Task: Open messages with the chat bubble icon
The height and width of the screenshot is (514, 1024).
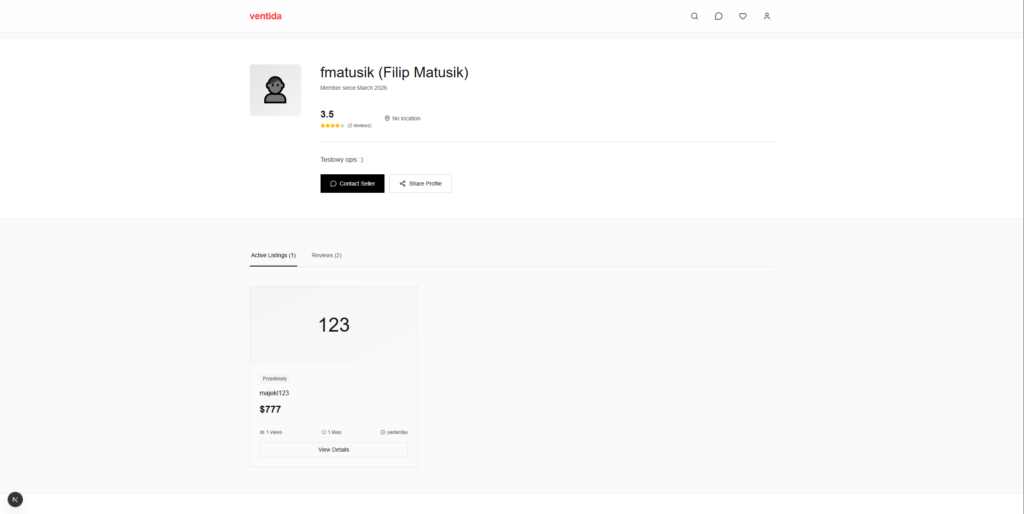Action: pos(718,16)
